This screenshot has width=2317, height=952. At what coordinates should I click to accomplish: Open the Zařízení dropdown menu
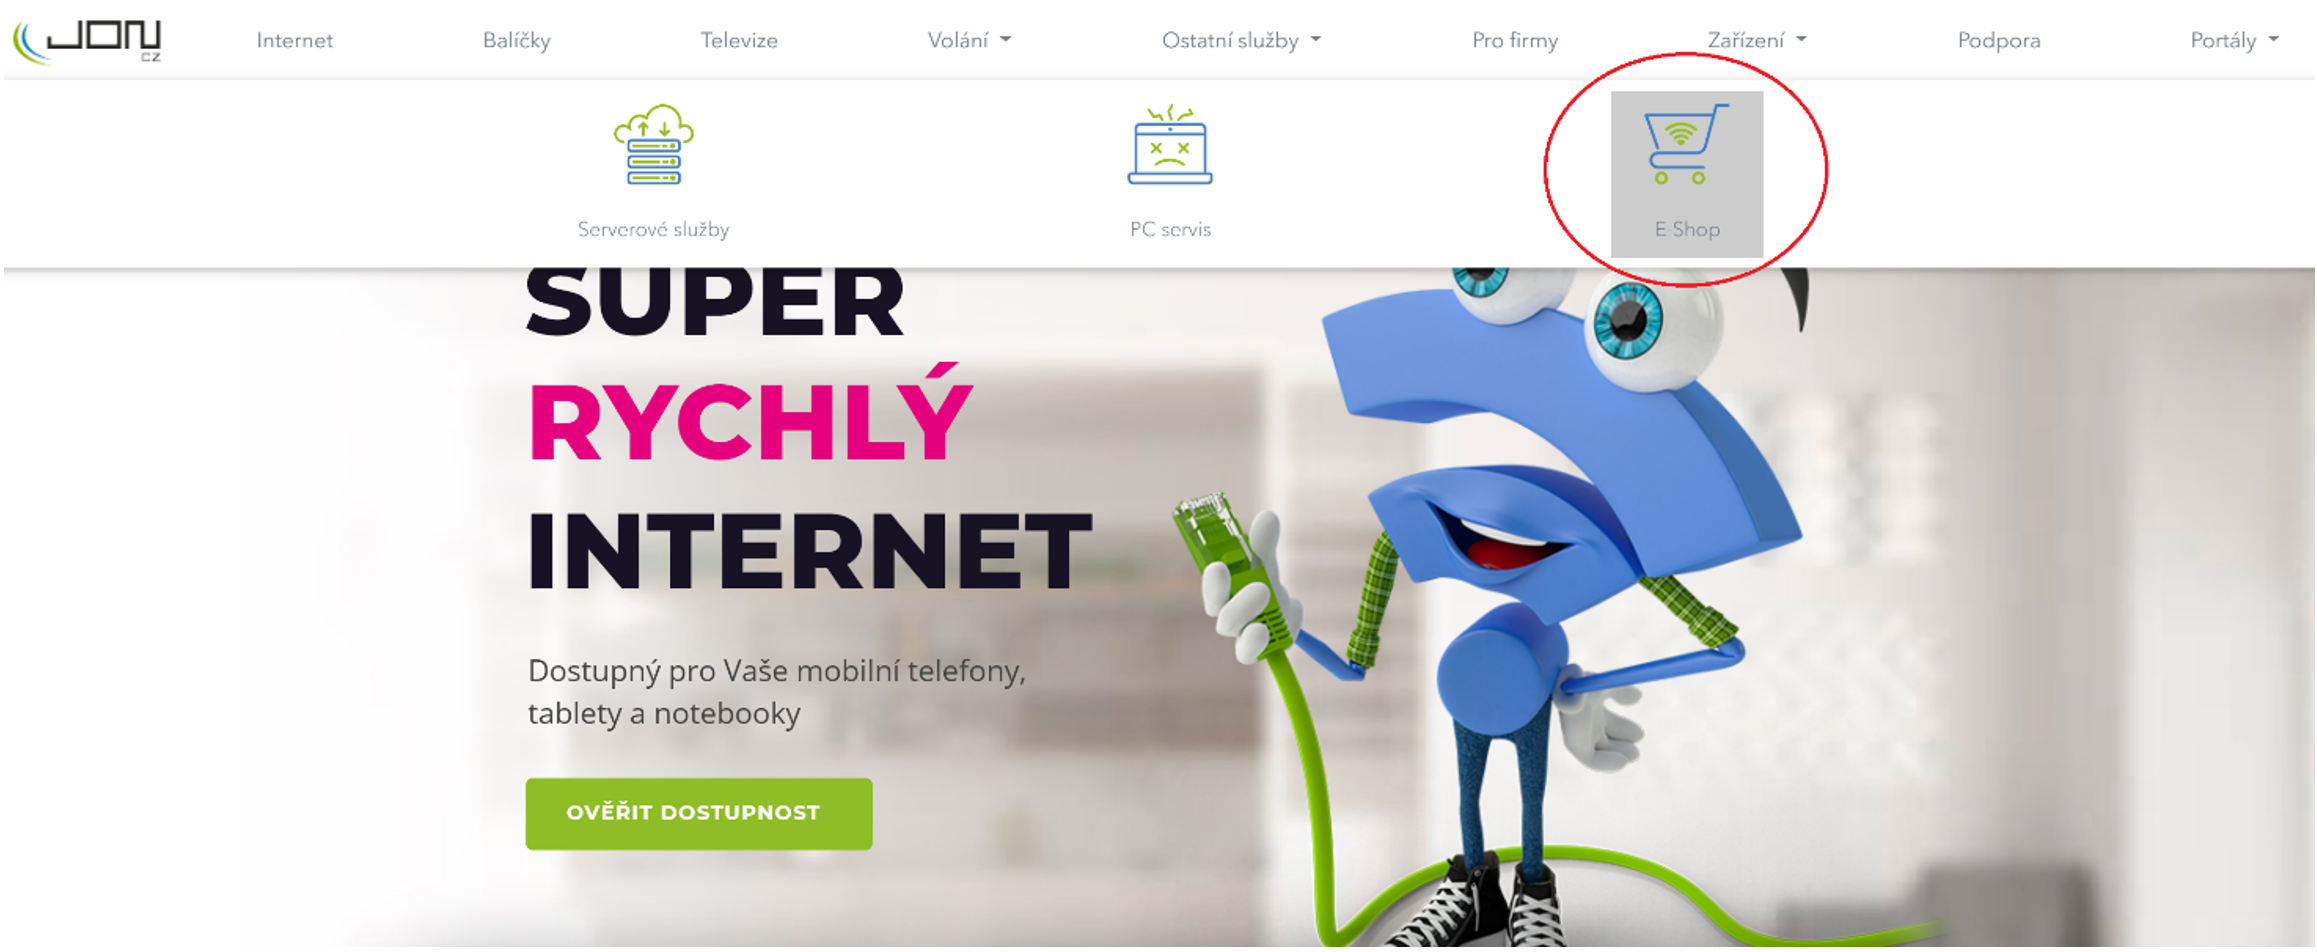coord(1757,41)
